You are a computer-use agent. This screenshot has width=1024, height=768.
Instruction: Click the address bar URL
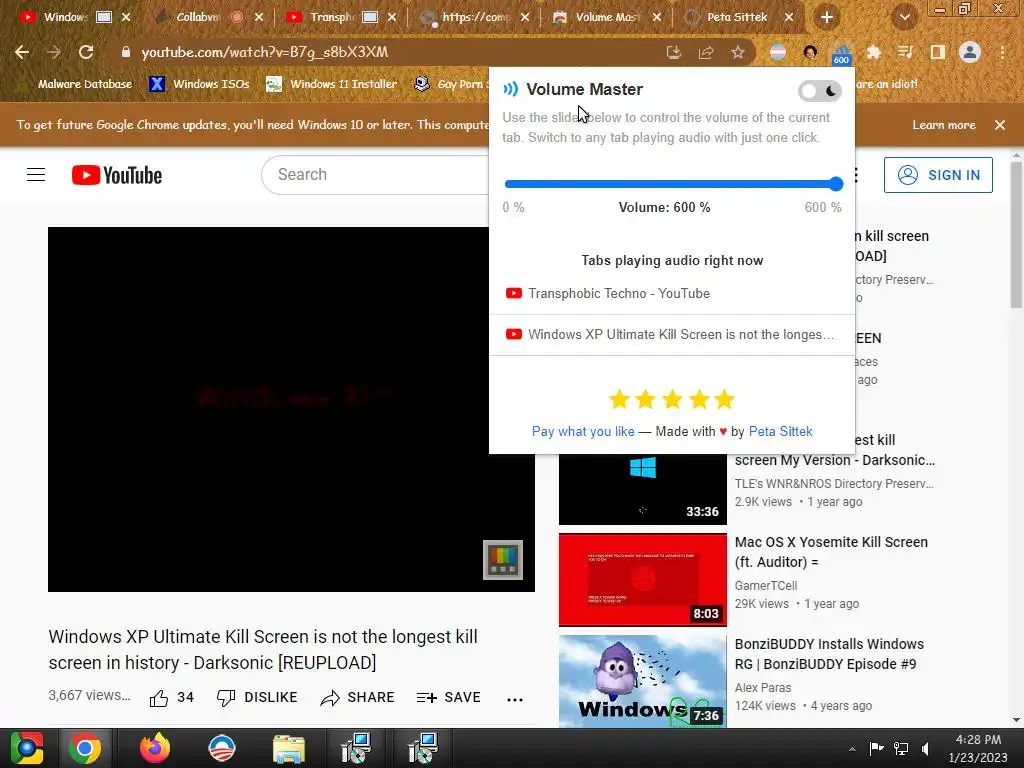pyautogui.click(x=264, y=52)
